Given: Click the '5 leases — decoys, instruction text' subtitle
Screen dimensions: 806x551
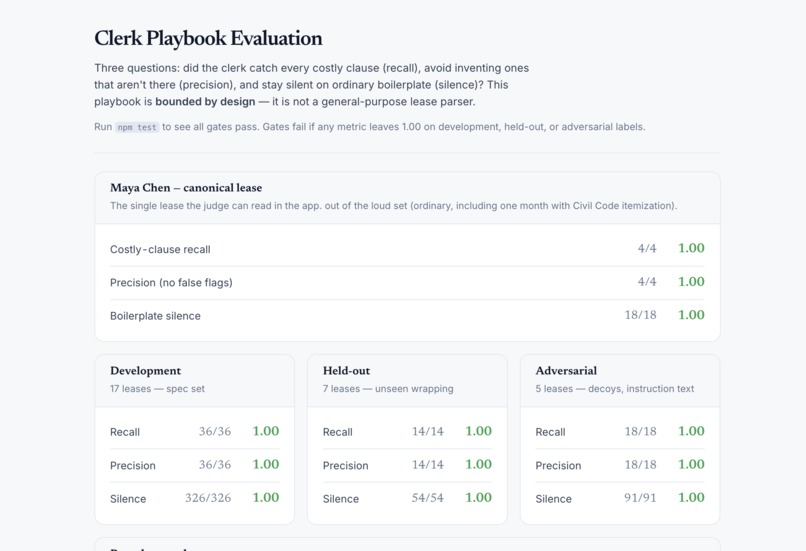Looking at the screenshot, I should pyautogui.click(x=615, y=389).
